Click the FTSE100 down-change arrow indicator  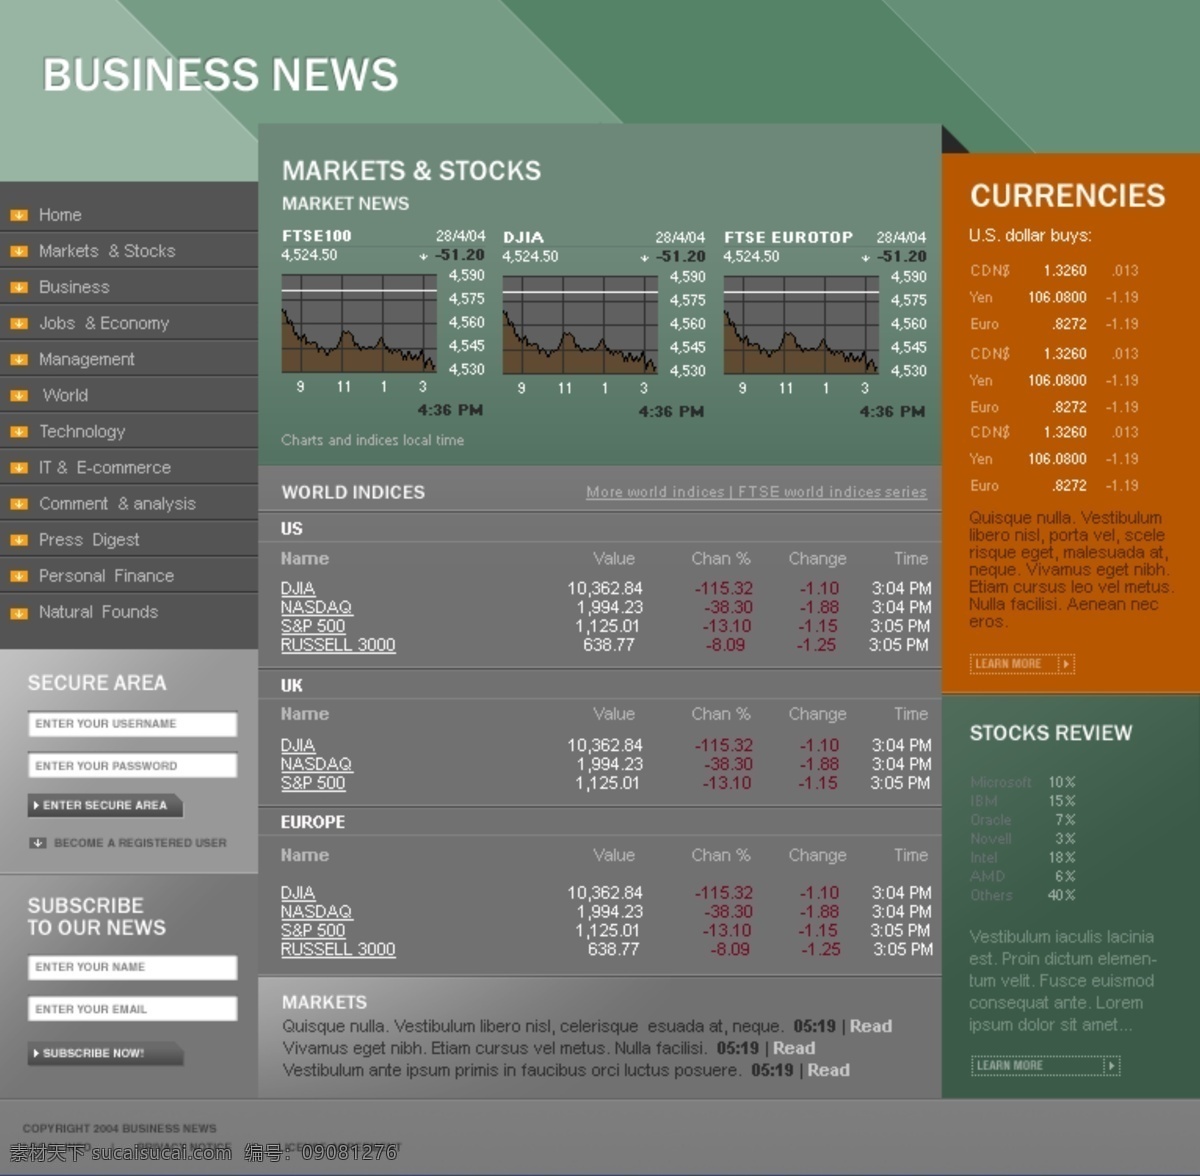(x=423, y=257)
